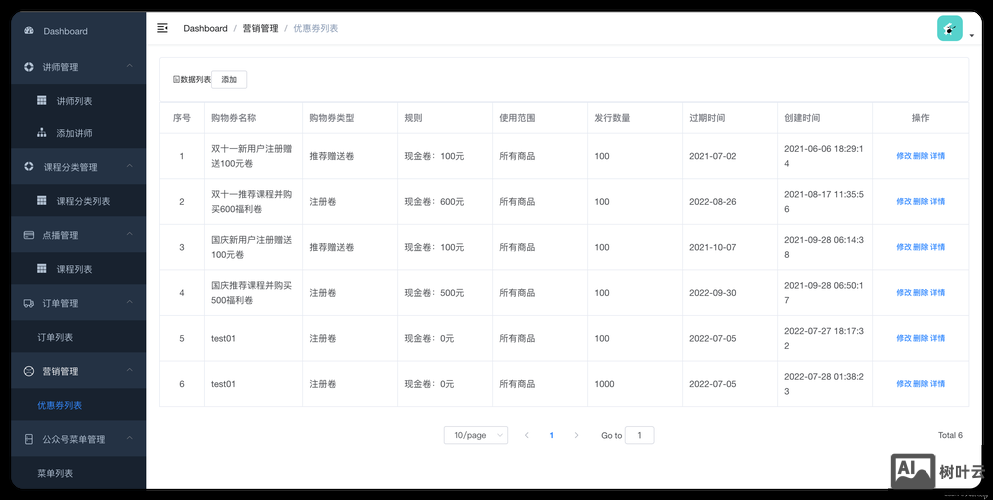
Task: Click the Dashboard gauge icon in sidebar
Action: [28, 30]
